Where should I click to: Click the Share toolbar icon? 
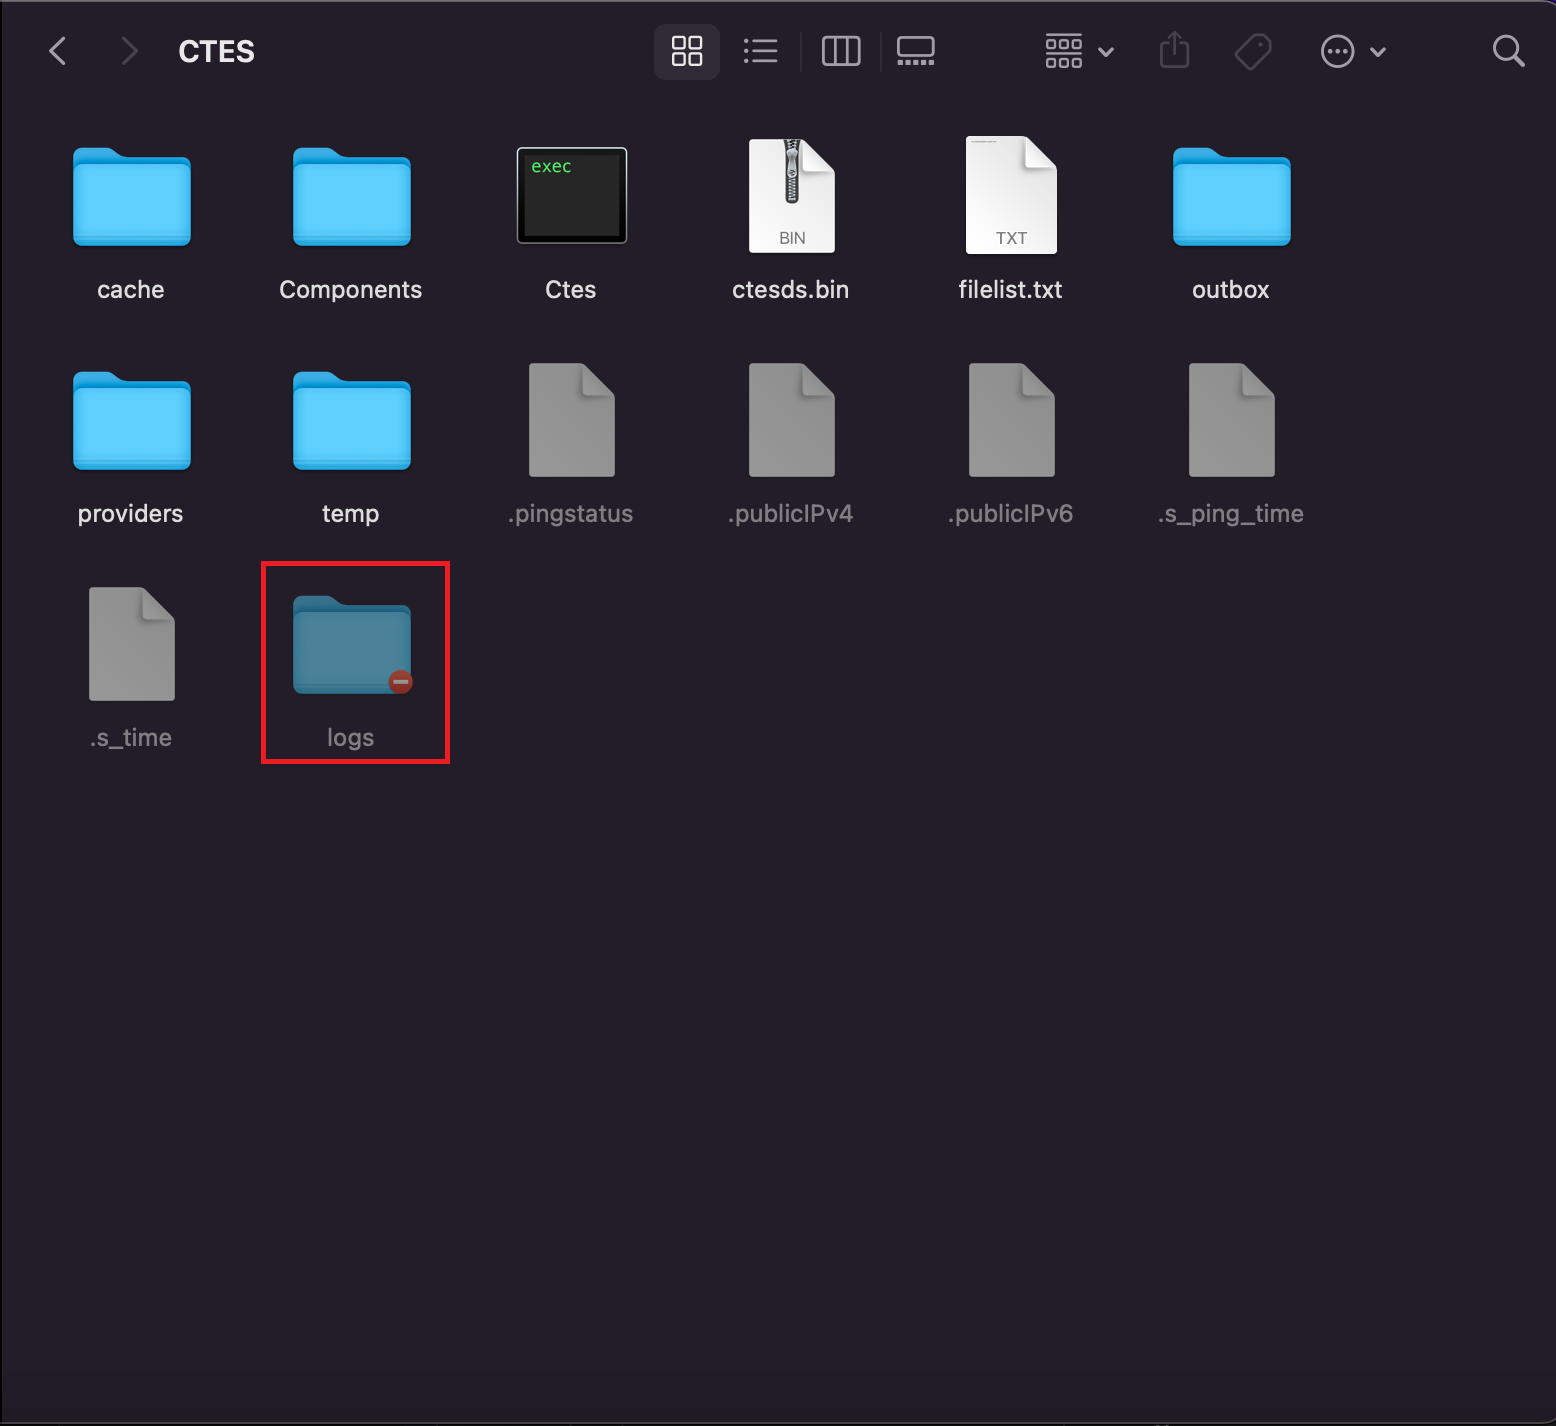(1174, 51)
